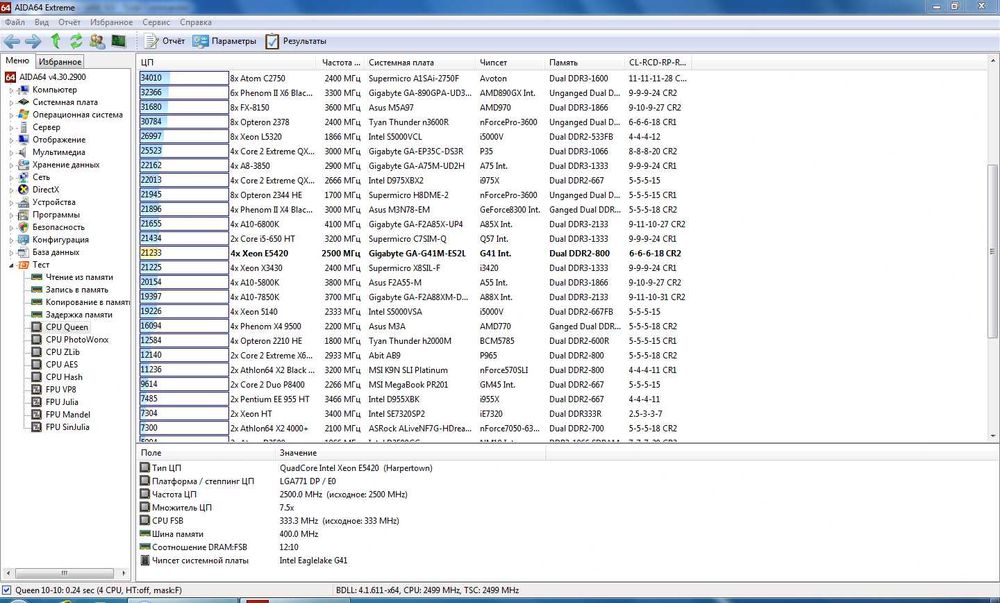Expand the Хранение данных tree node
1000x603 pixels.
pyautogui.click(x=11, y=165)
